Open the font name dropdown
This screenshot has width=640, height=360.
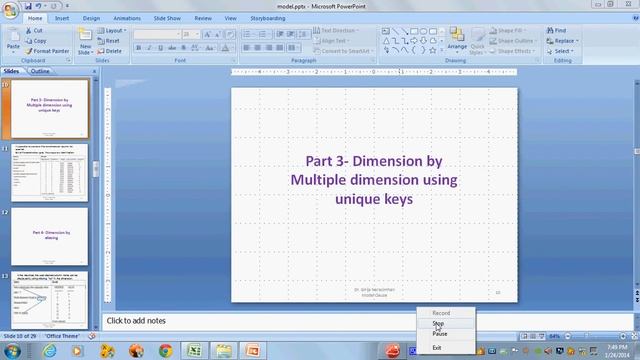coord(178,34)
